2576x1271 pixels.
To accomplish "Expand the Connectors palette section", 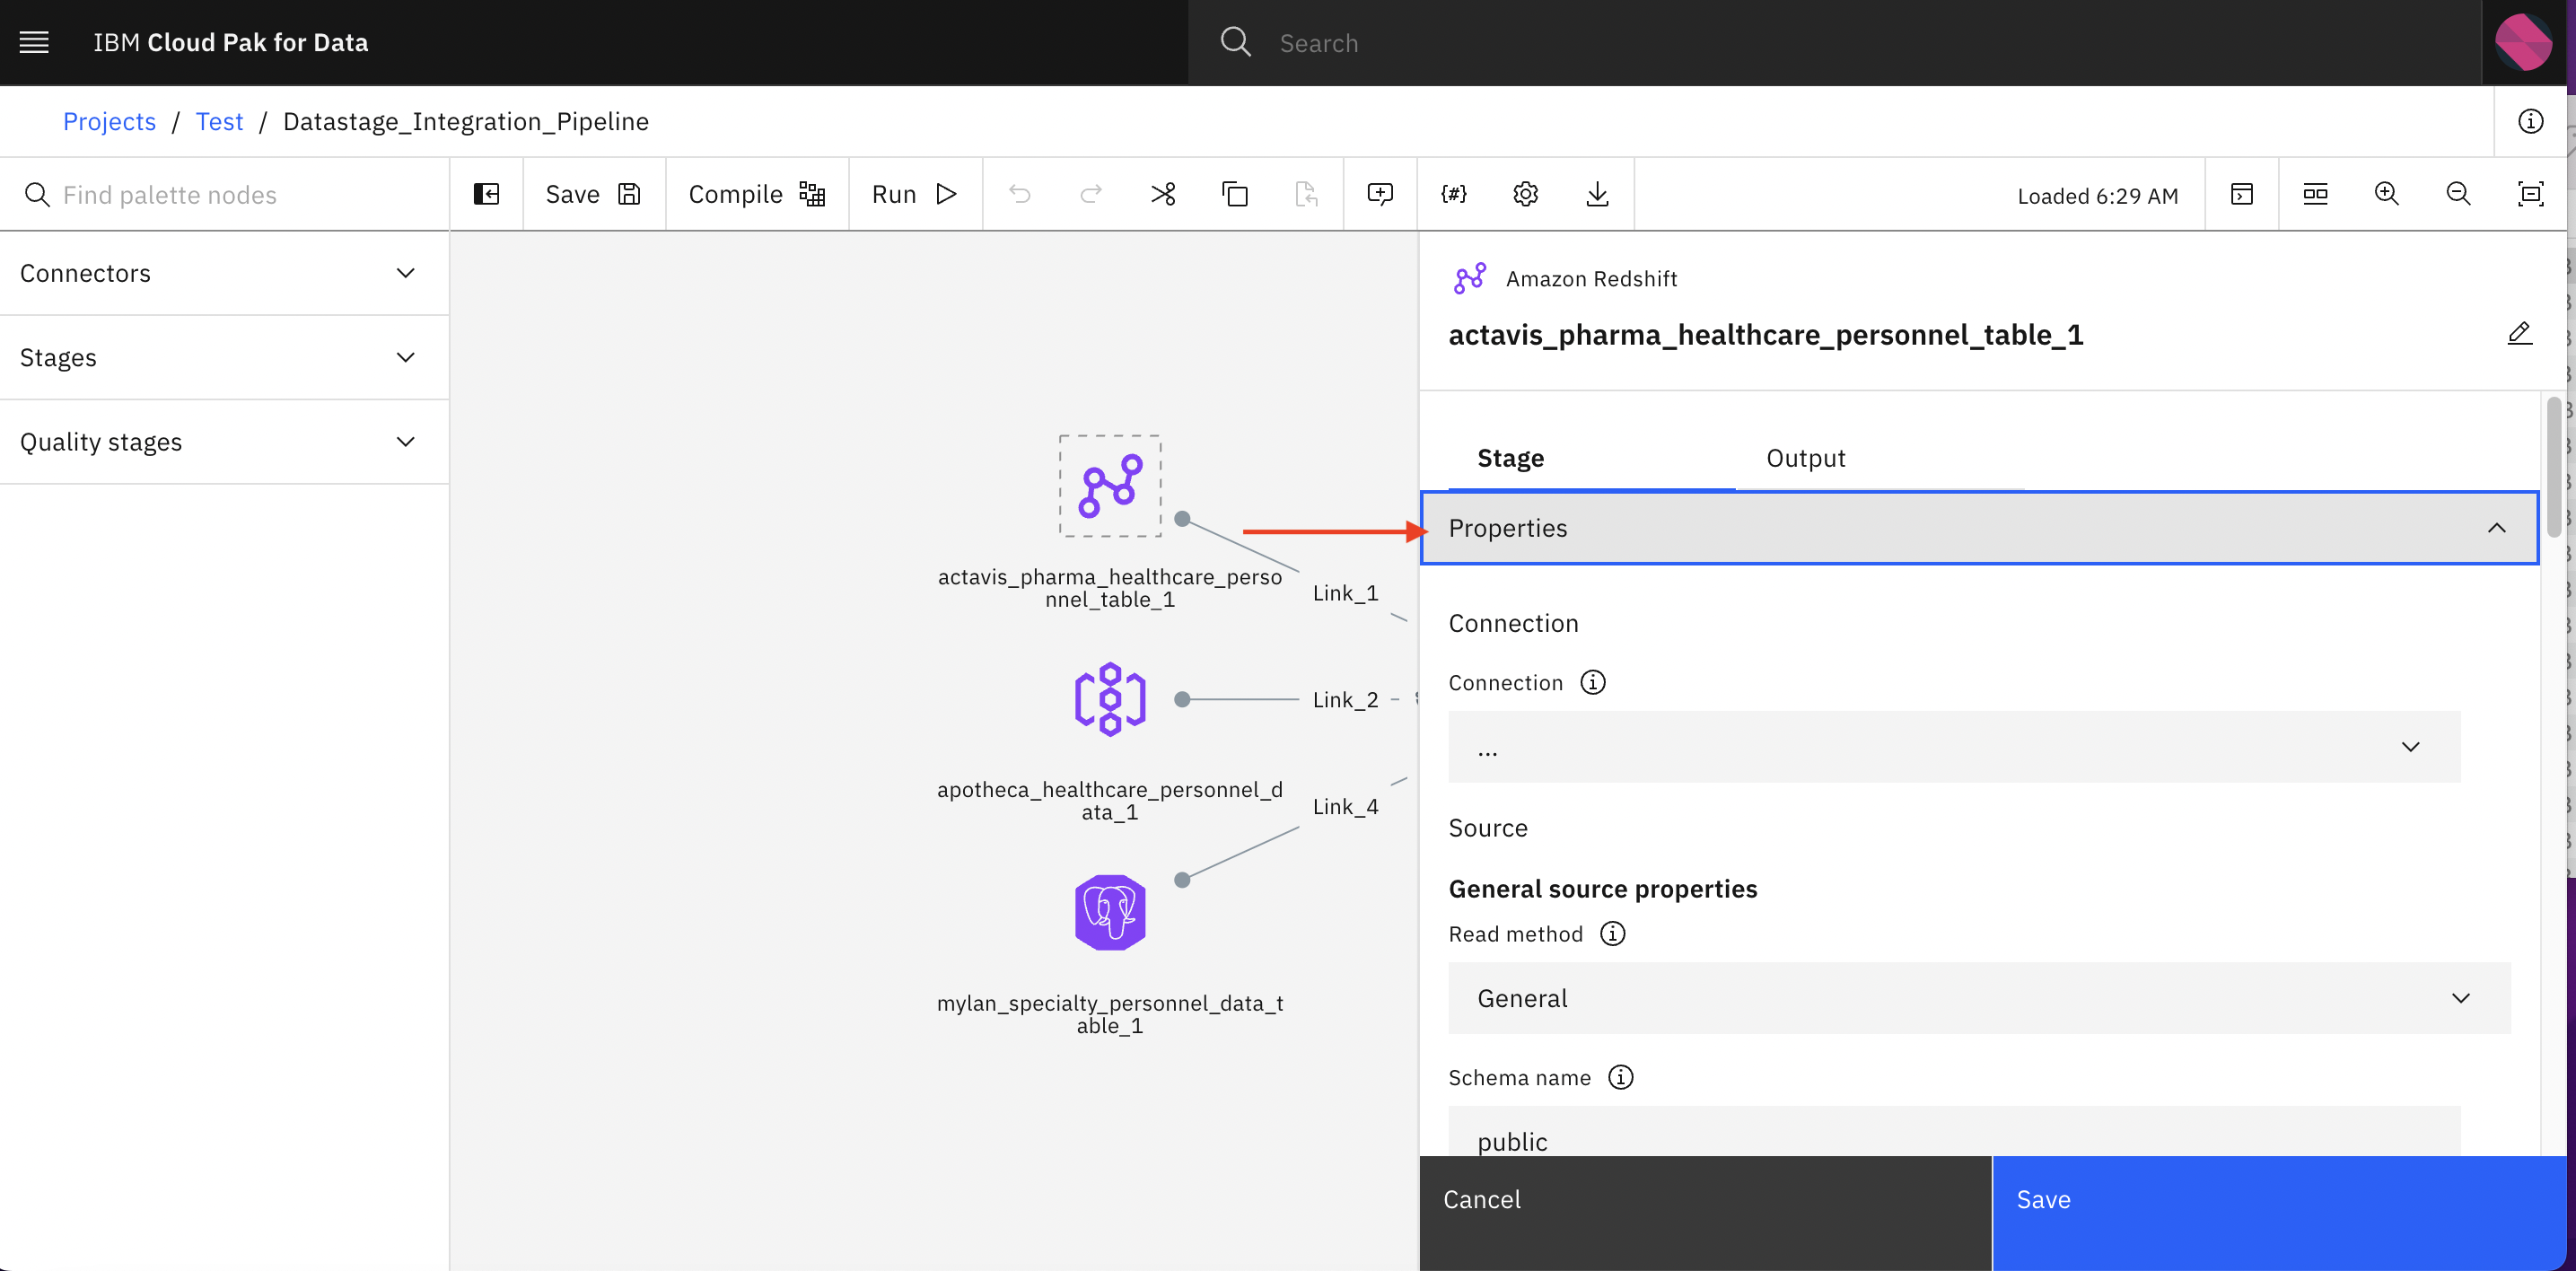I will pyautogui.click(x=224, y=273).
